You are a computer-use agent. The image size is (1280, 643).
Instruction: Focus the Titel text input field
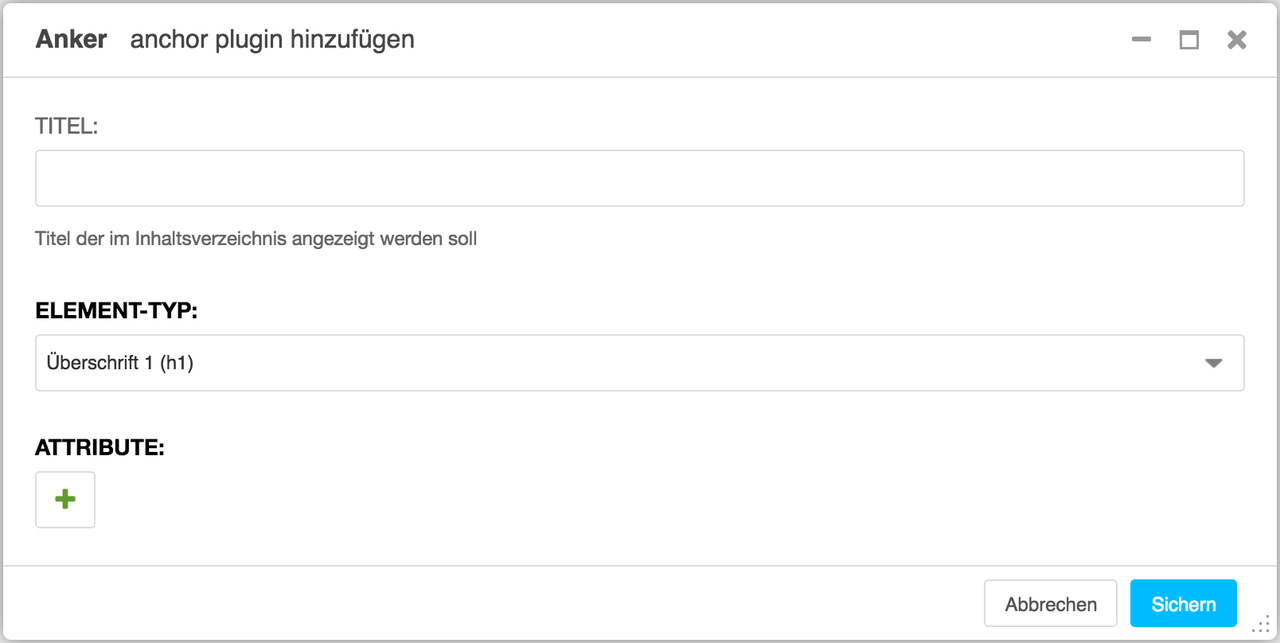click(640, 178)
